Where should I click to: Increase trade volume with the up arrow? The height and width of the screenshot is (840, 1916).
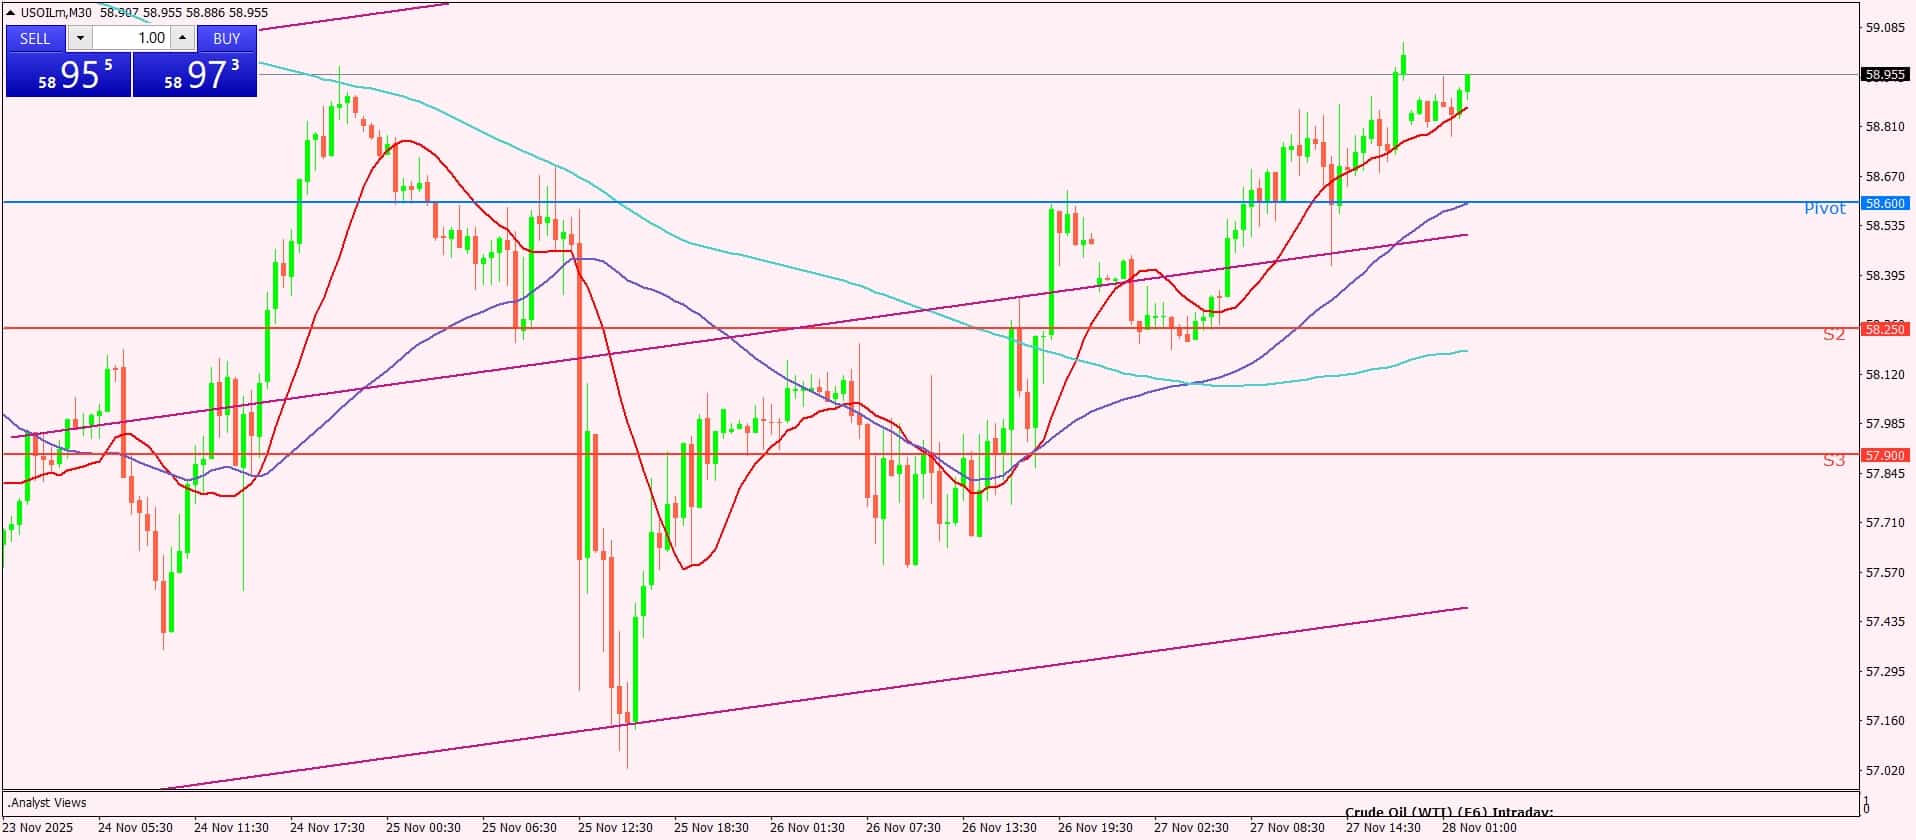(182, 38)
